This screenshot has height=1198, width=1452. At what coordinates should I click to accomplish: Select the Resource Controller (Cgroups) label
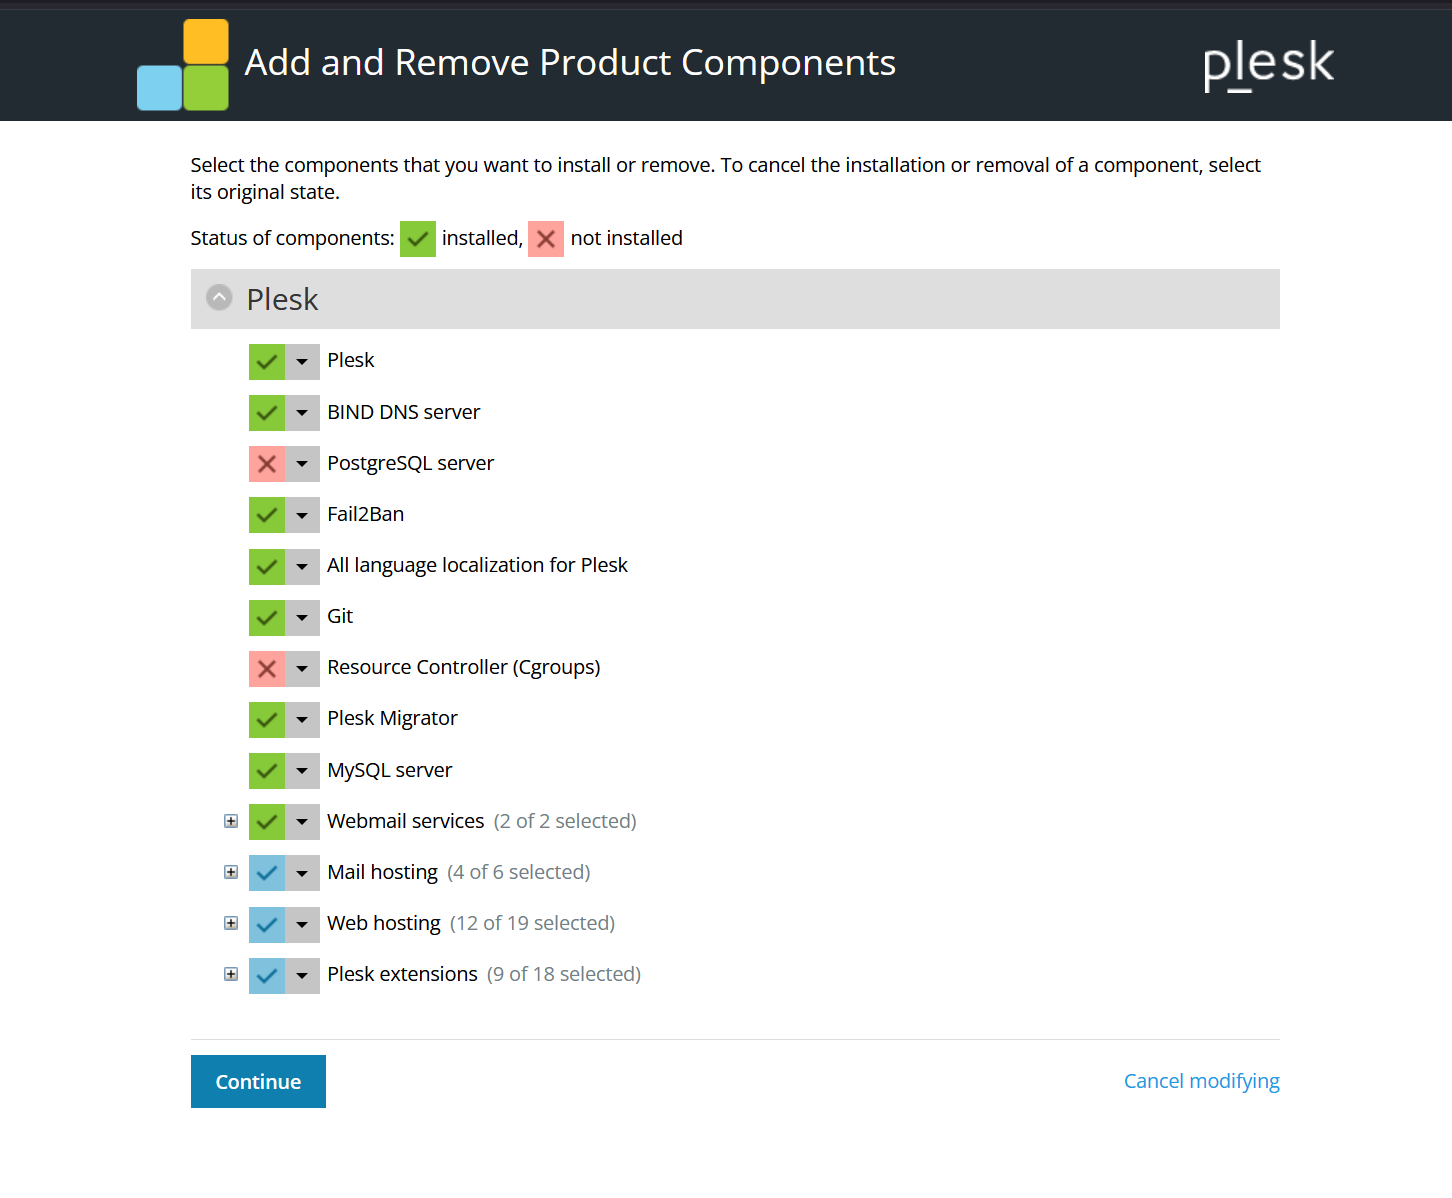click(463, 667)
